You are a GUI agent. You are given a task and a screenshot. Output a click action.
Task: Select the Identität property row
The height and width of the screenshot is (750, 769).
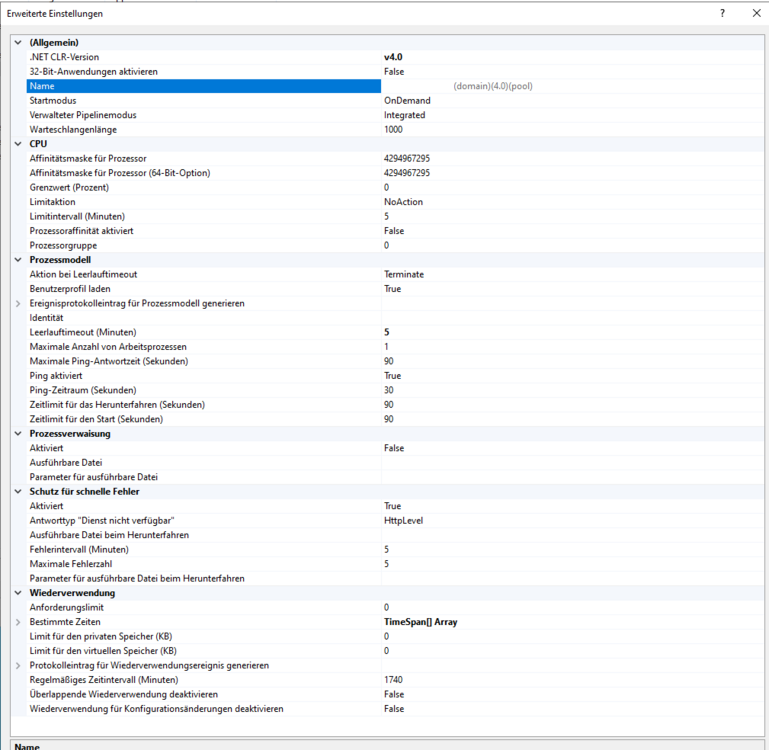point(200,318)
